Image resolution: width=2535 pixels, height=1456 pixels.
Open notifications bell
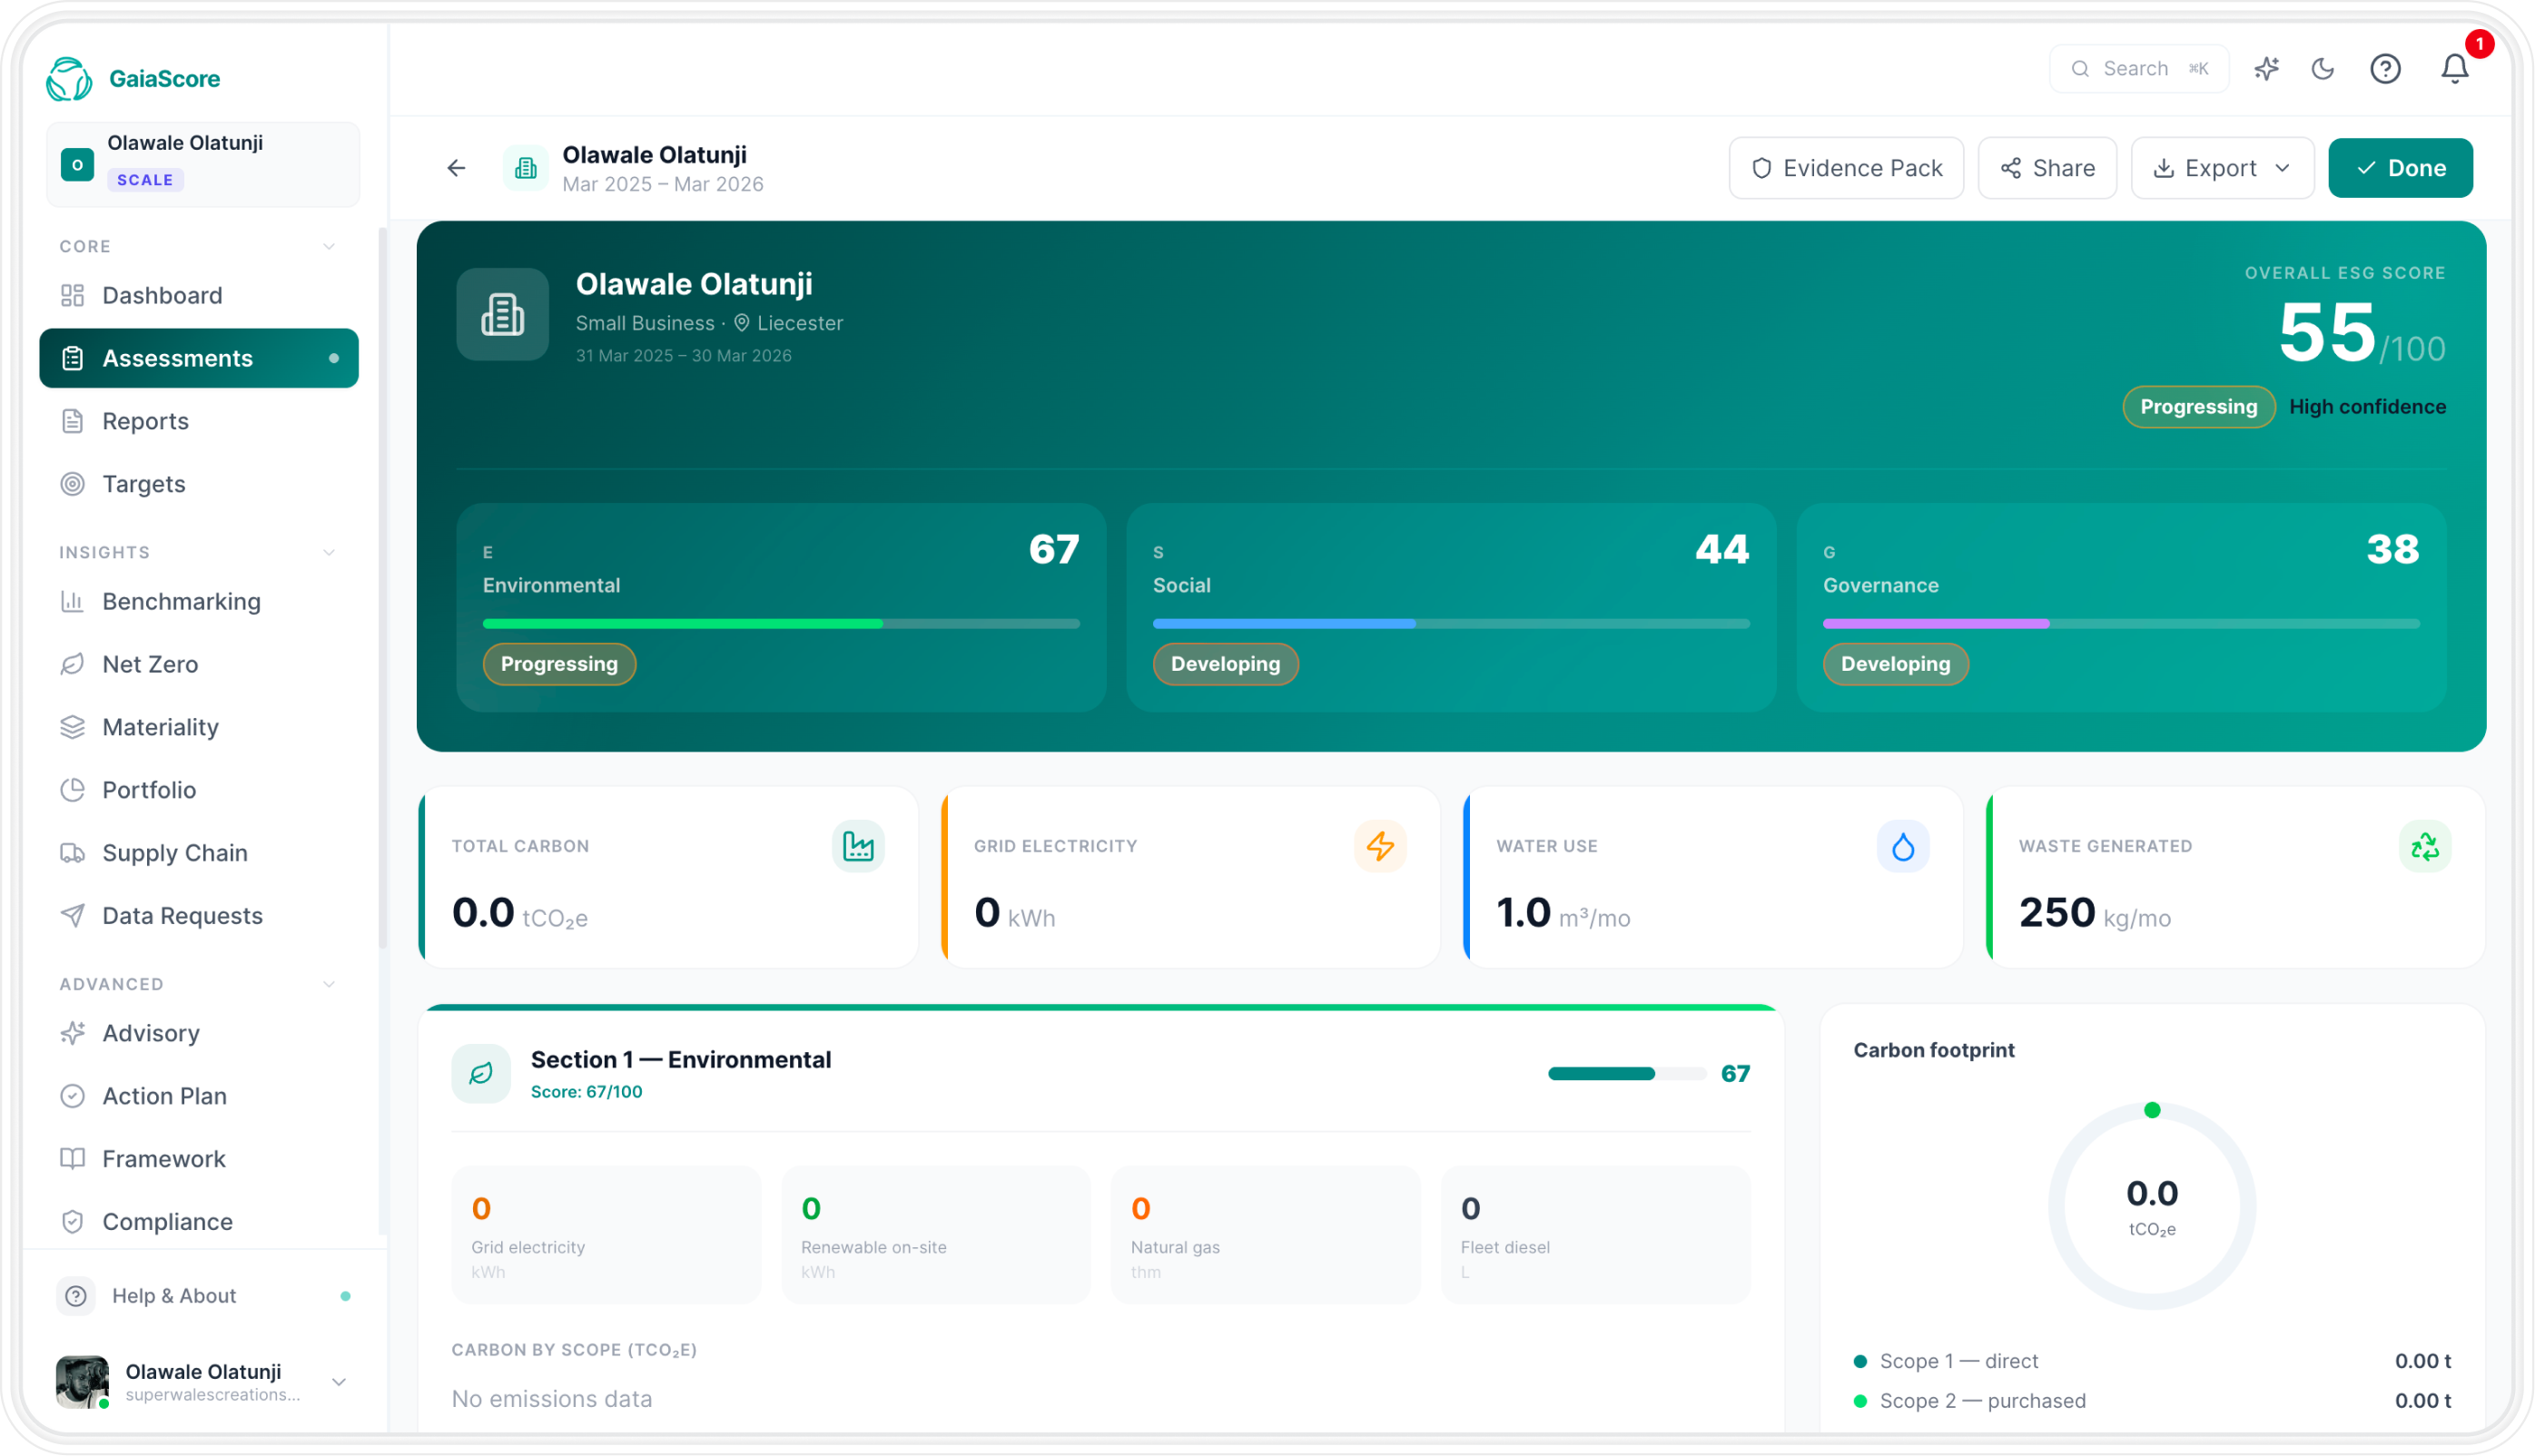[2454, 69]
